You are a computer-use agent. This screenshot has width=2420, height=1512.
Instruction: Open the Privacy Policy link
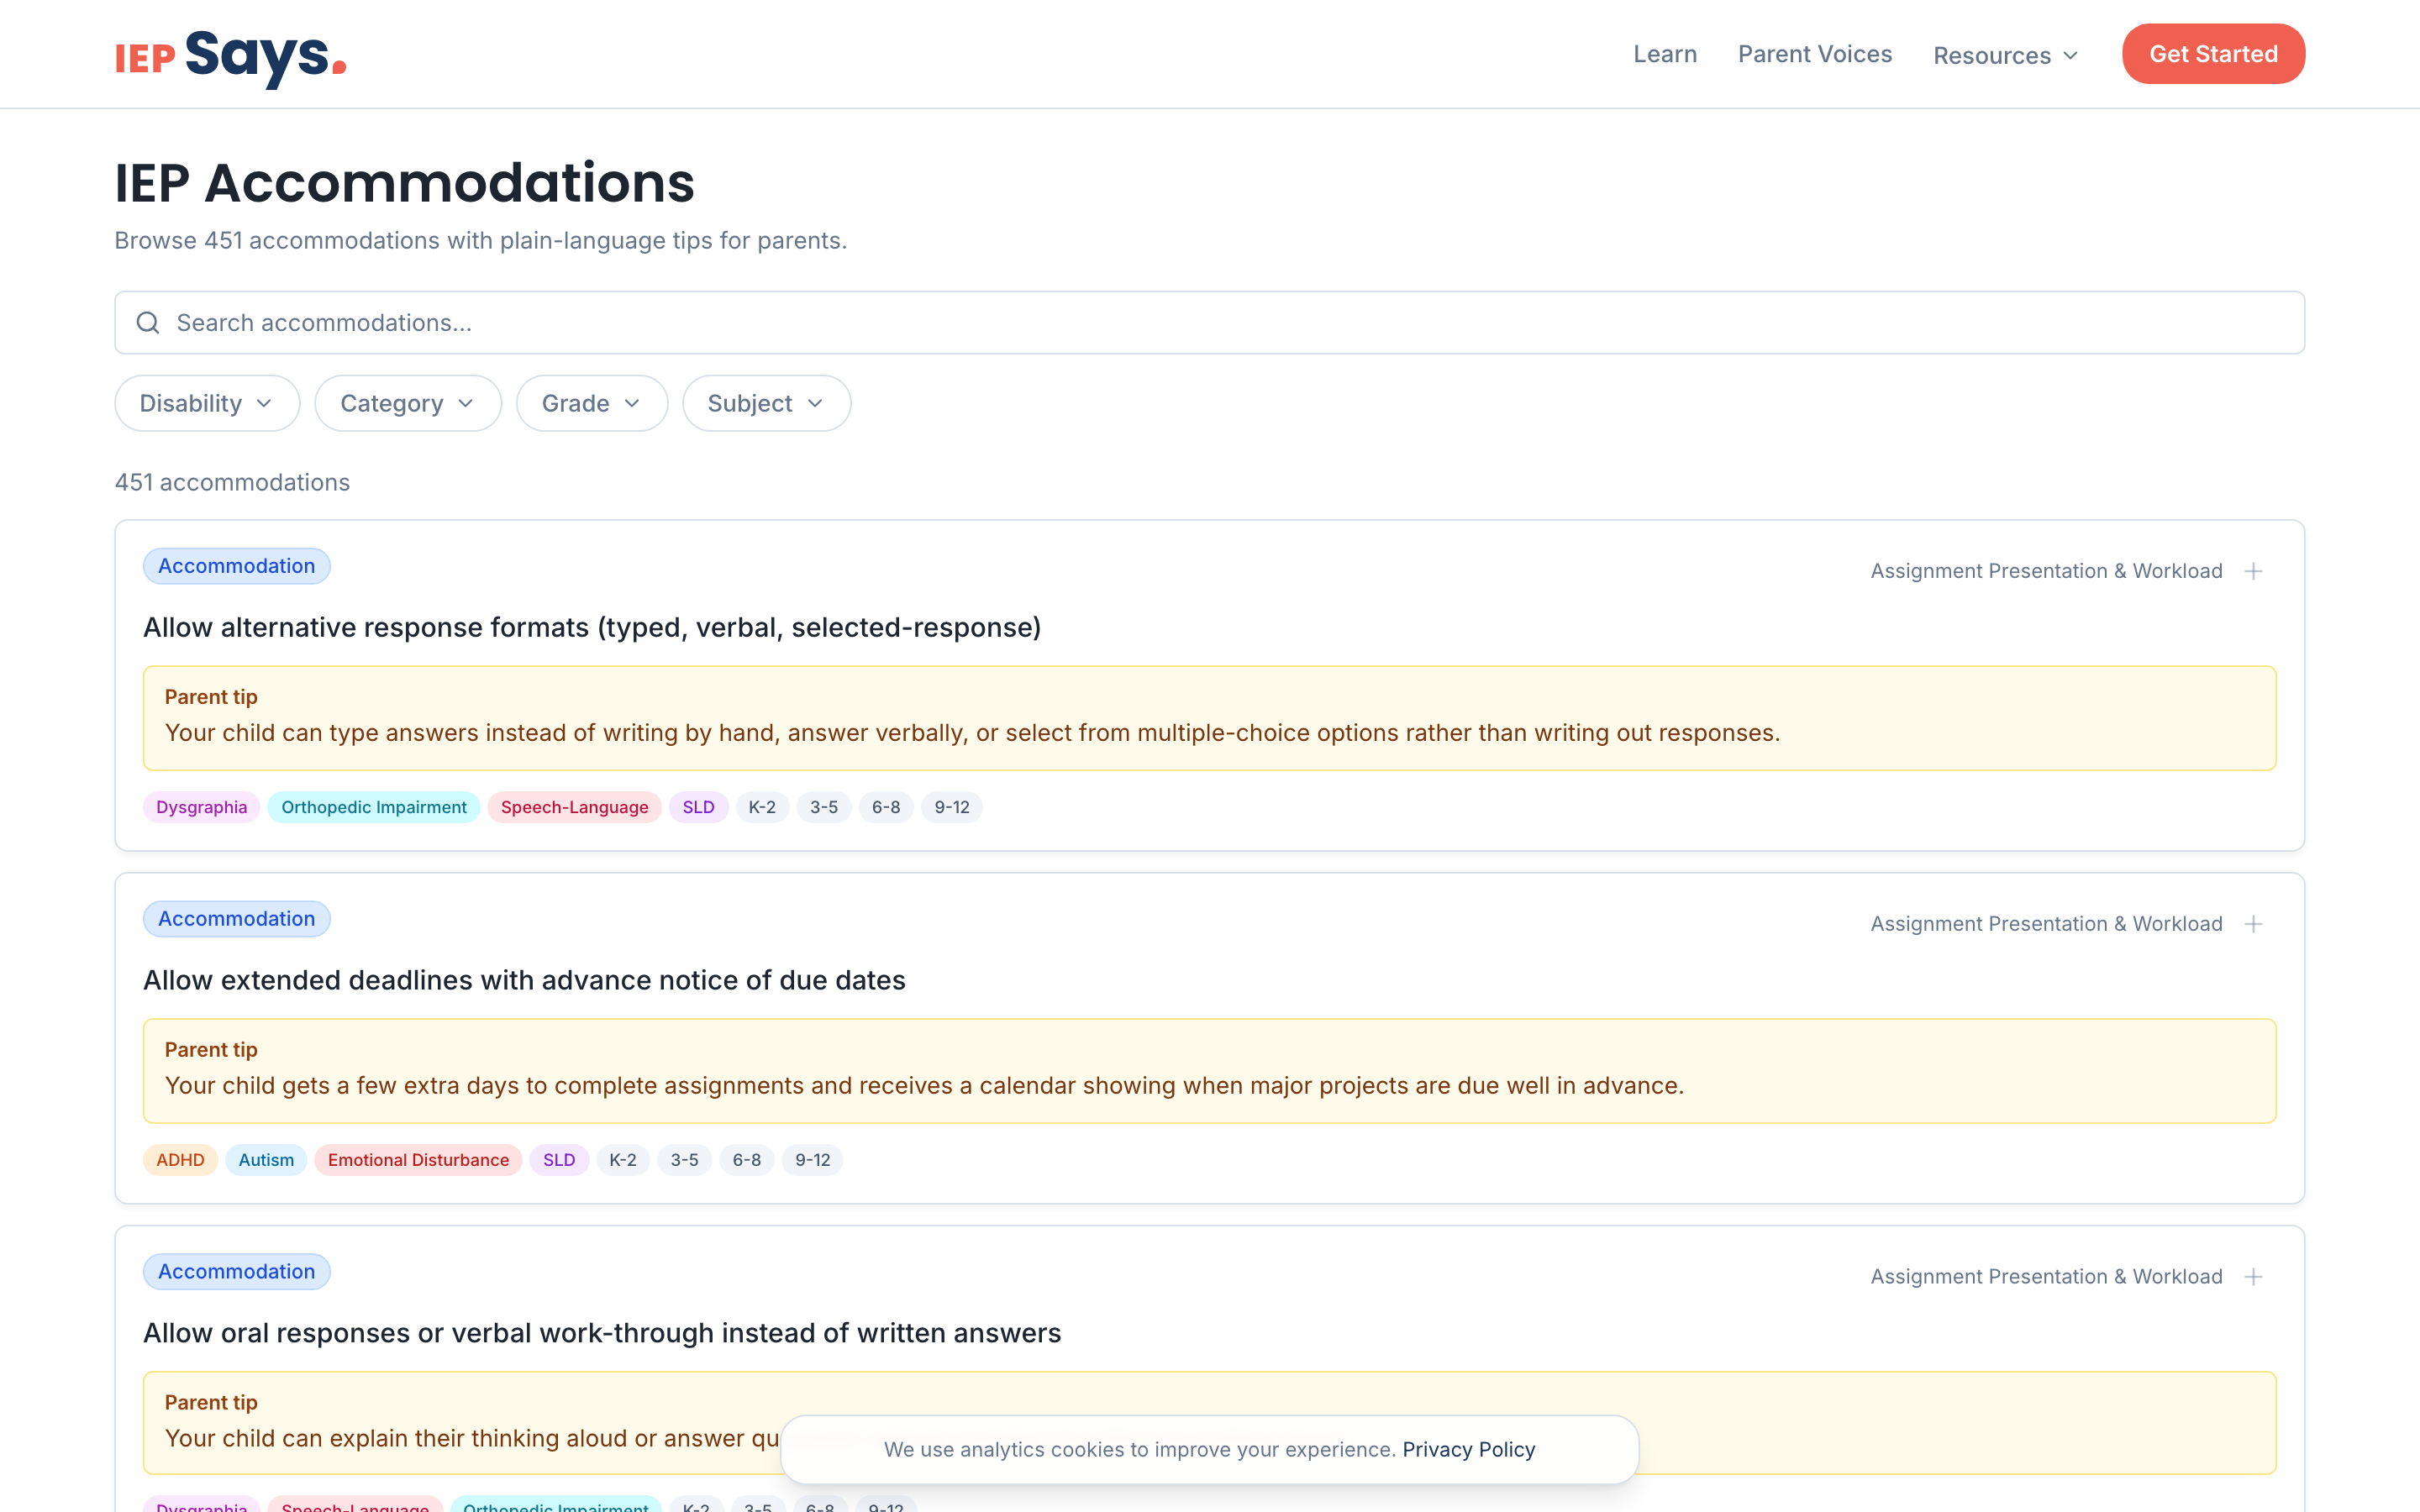(1468, 1449)
